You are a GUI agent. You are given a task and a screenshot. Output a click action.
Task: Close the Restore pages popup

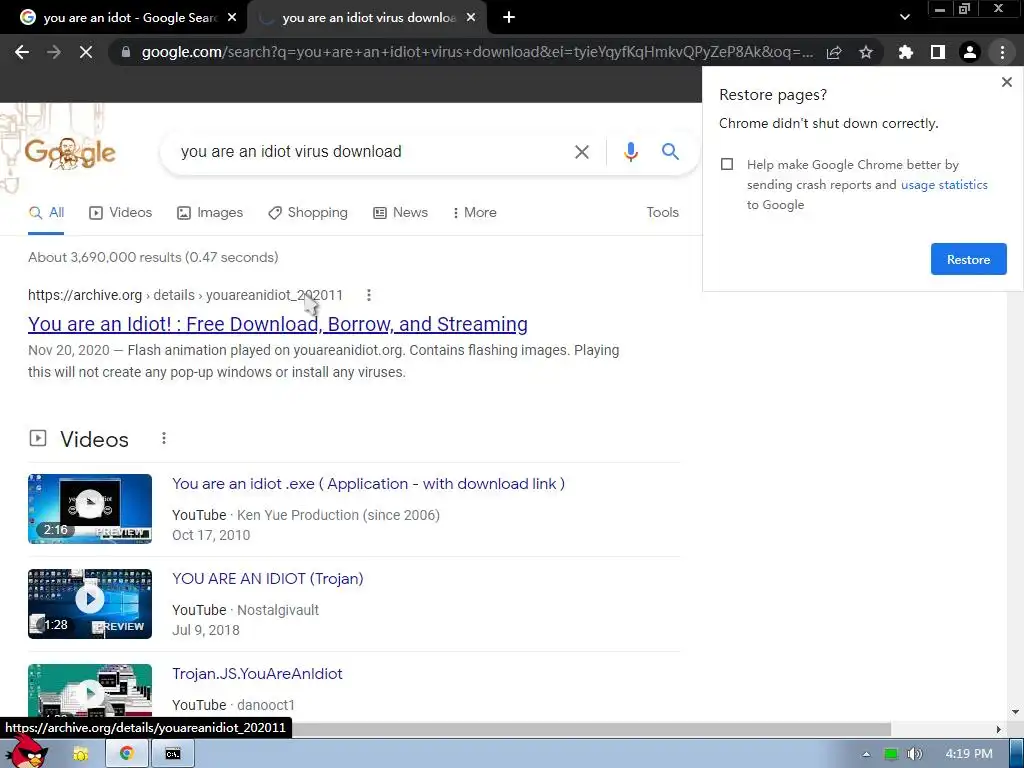pos(1006,82)
